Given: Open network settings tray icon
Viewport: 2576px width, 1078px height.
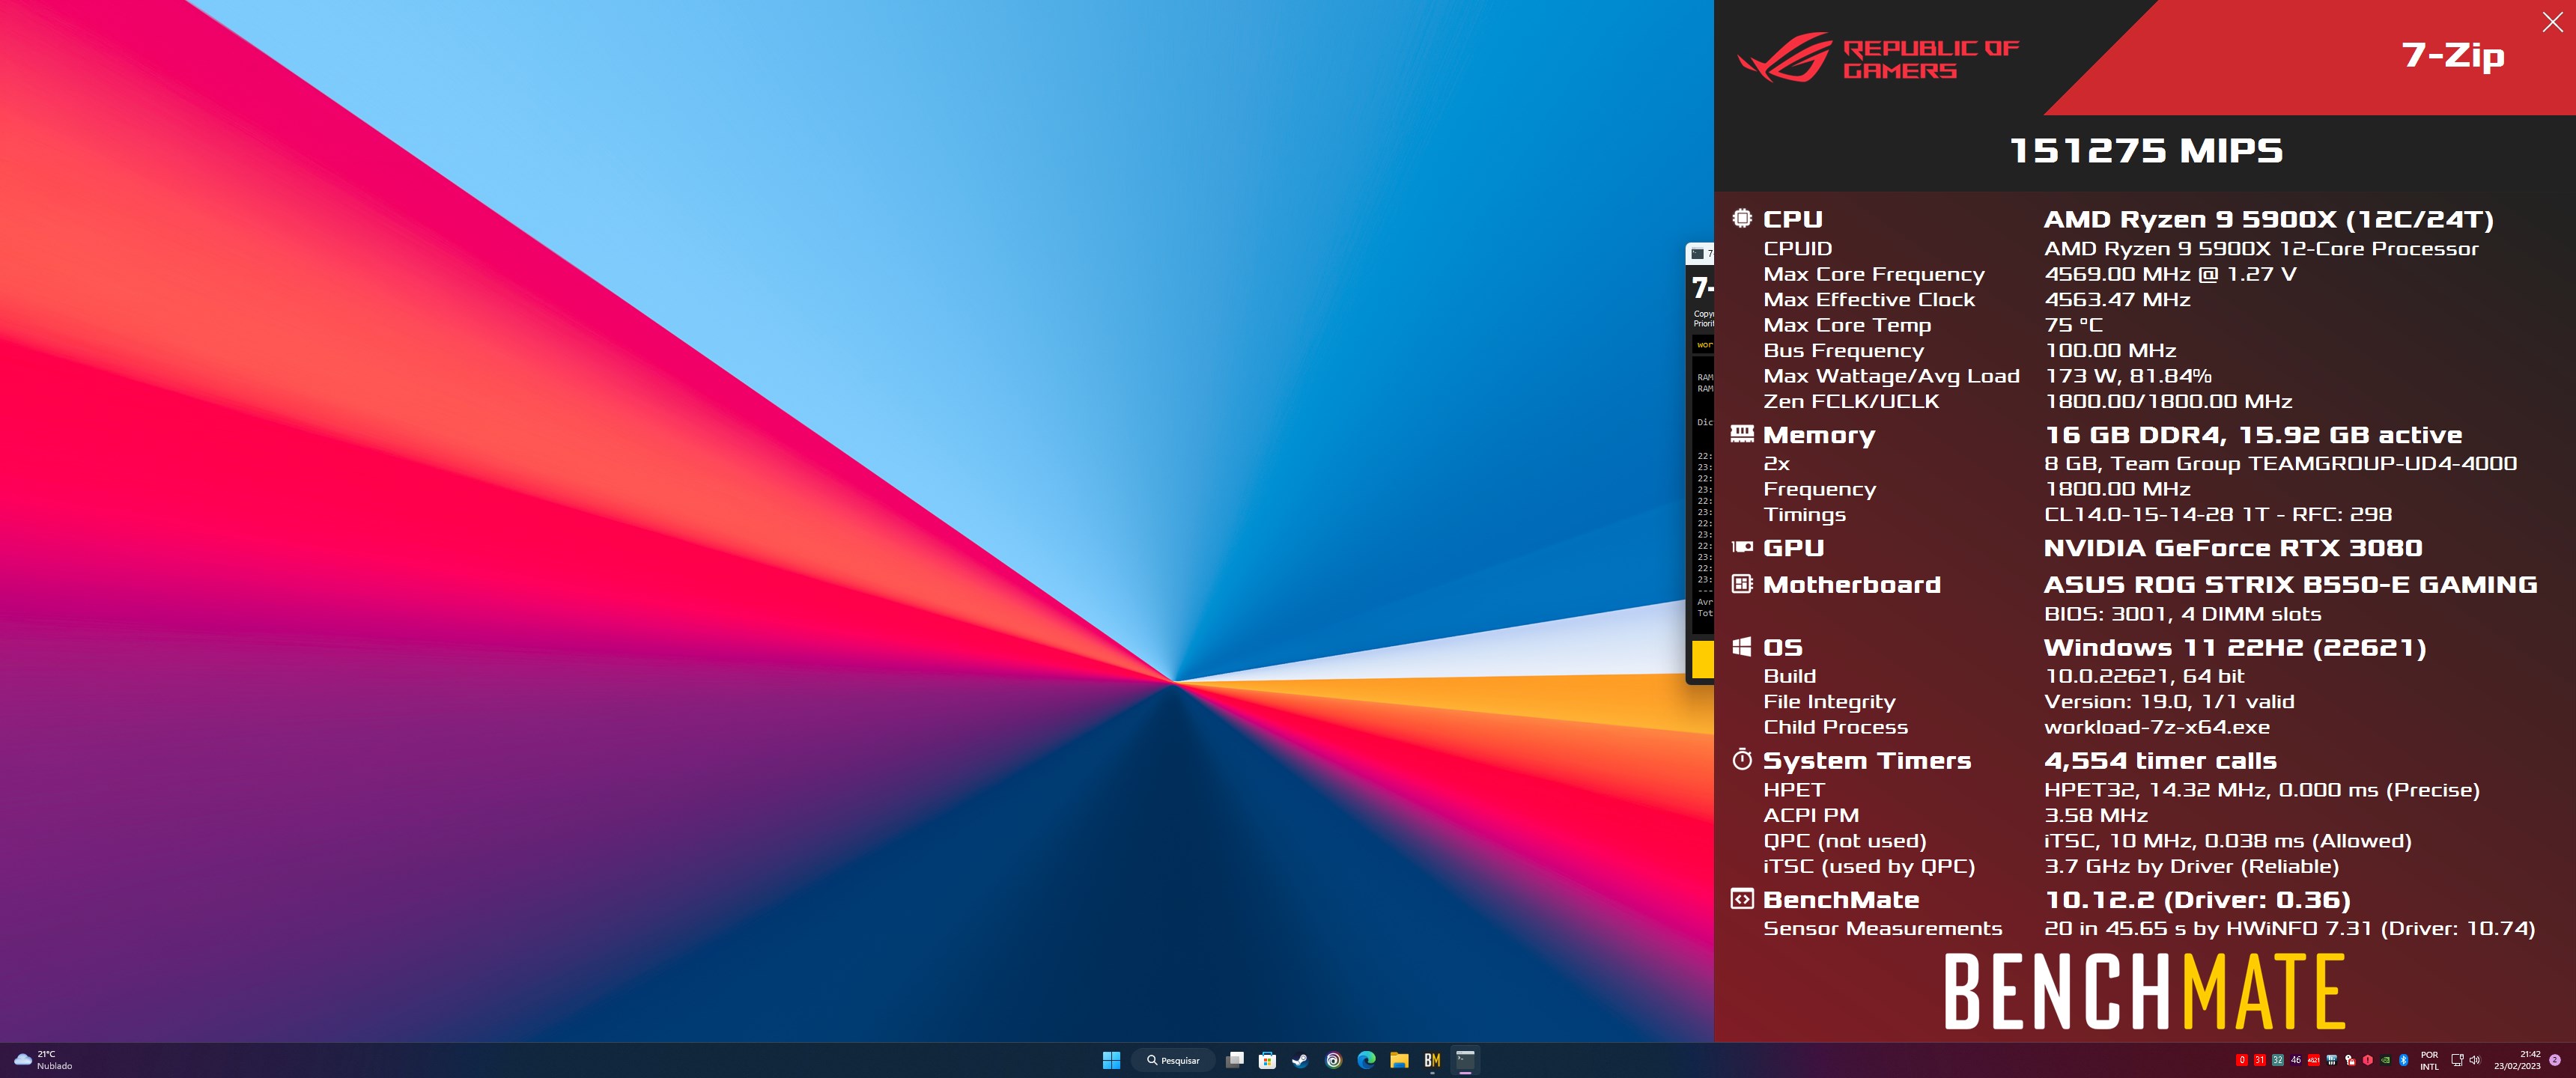Looking at the screenshot, I should [2457, 1060].
